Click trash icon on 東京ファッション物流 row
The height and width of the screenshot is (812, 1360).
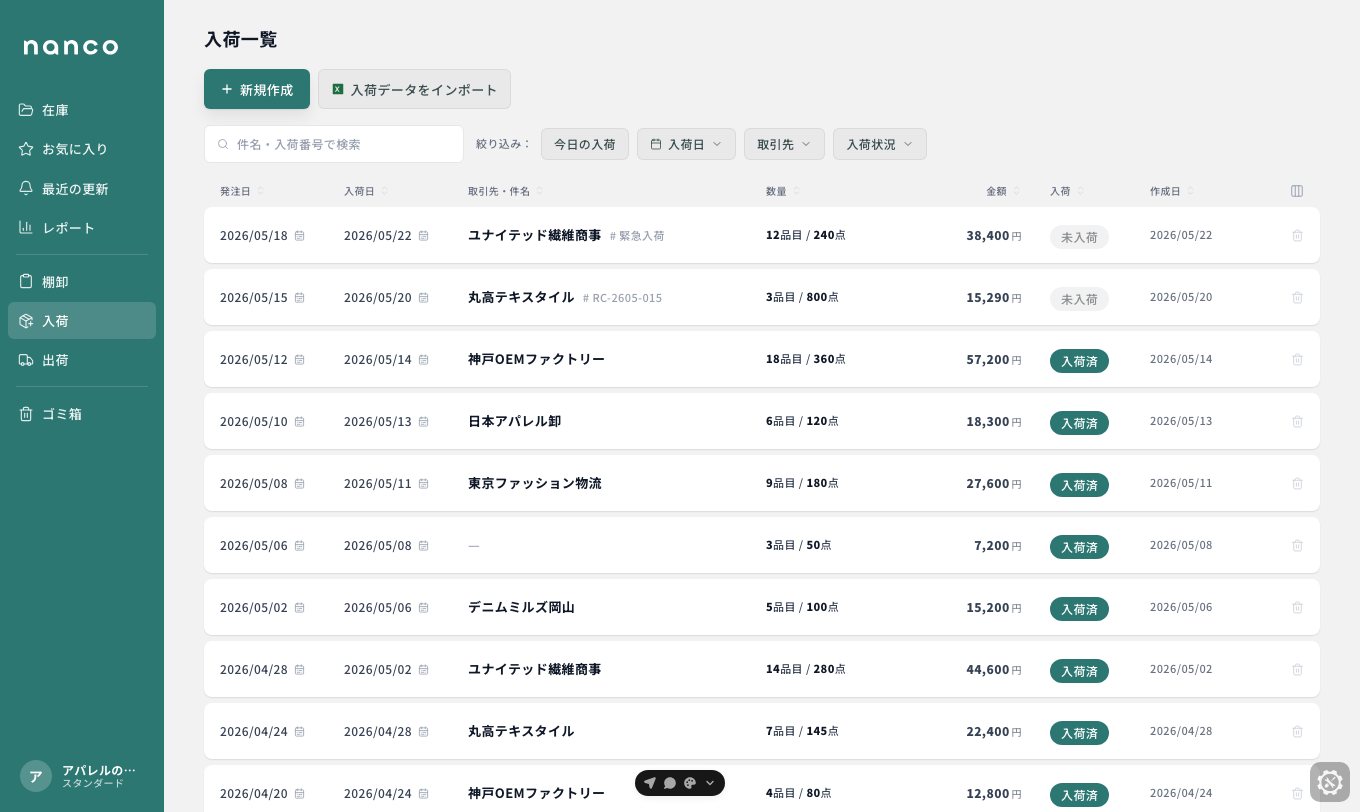click(x=1297, y=483)
